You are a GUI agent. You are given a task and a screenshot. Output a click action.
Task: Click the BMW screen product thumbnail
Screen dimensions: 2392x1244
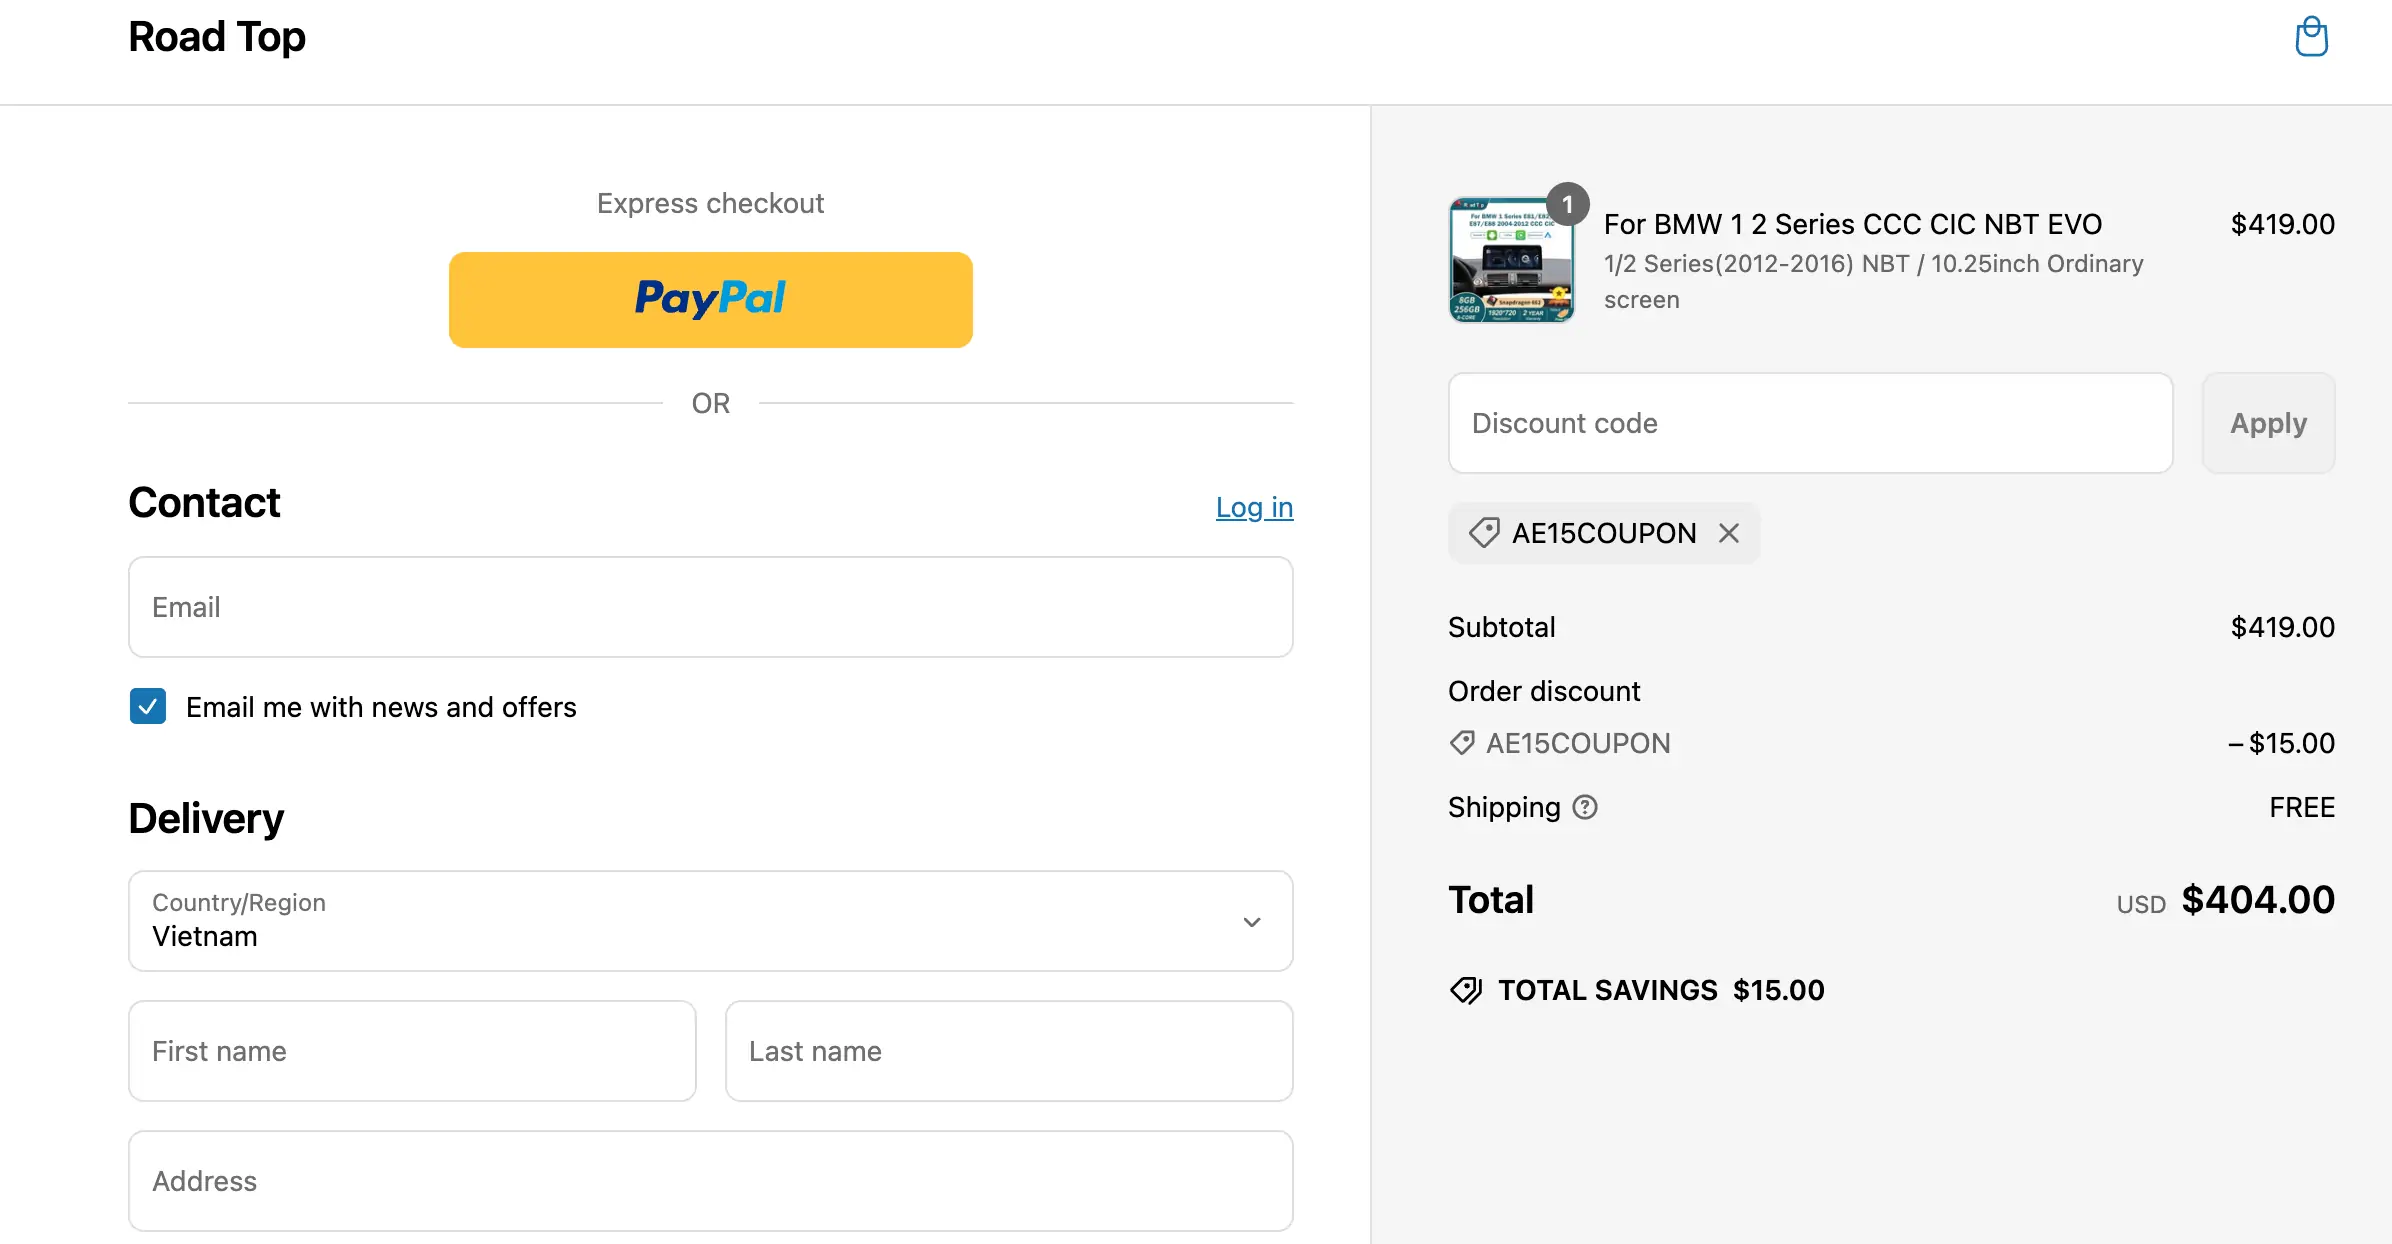(1511, 262)
